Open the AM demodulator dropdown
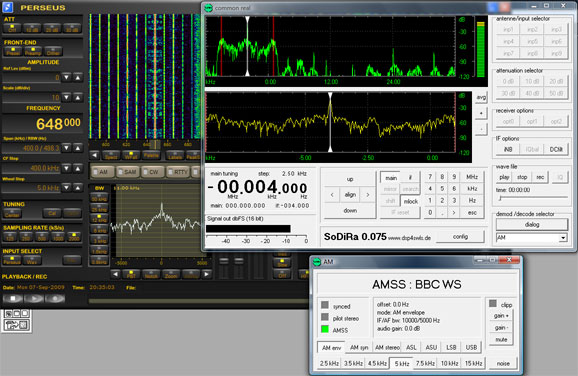578x376 pixels. (x=563, y=238)
